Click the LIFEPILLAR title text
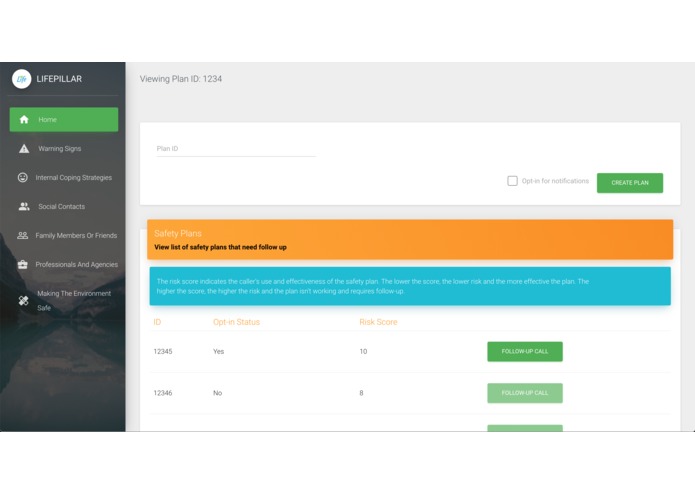 (59, 79)
